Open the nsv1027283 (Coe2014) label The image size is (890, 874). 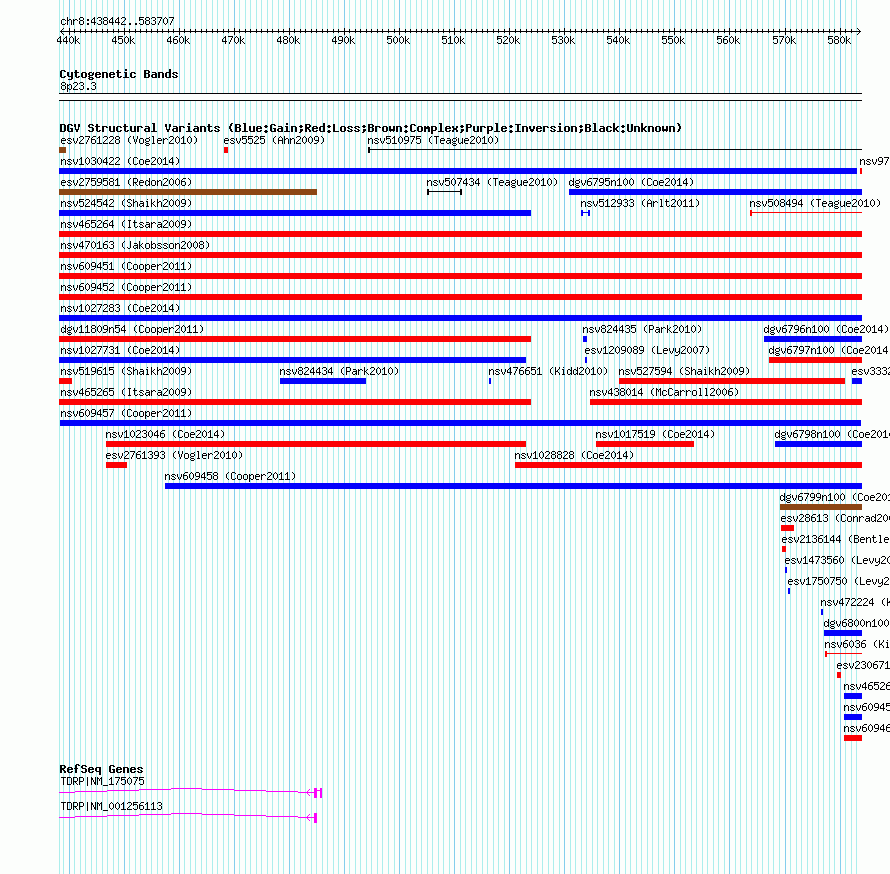tap(120, 308)
